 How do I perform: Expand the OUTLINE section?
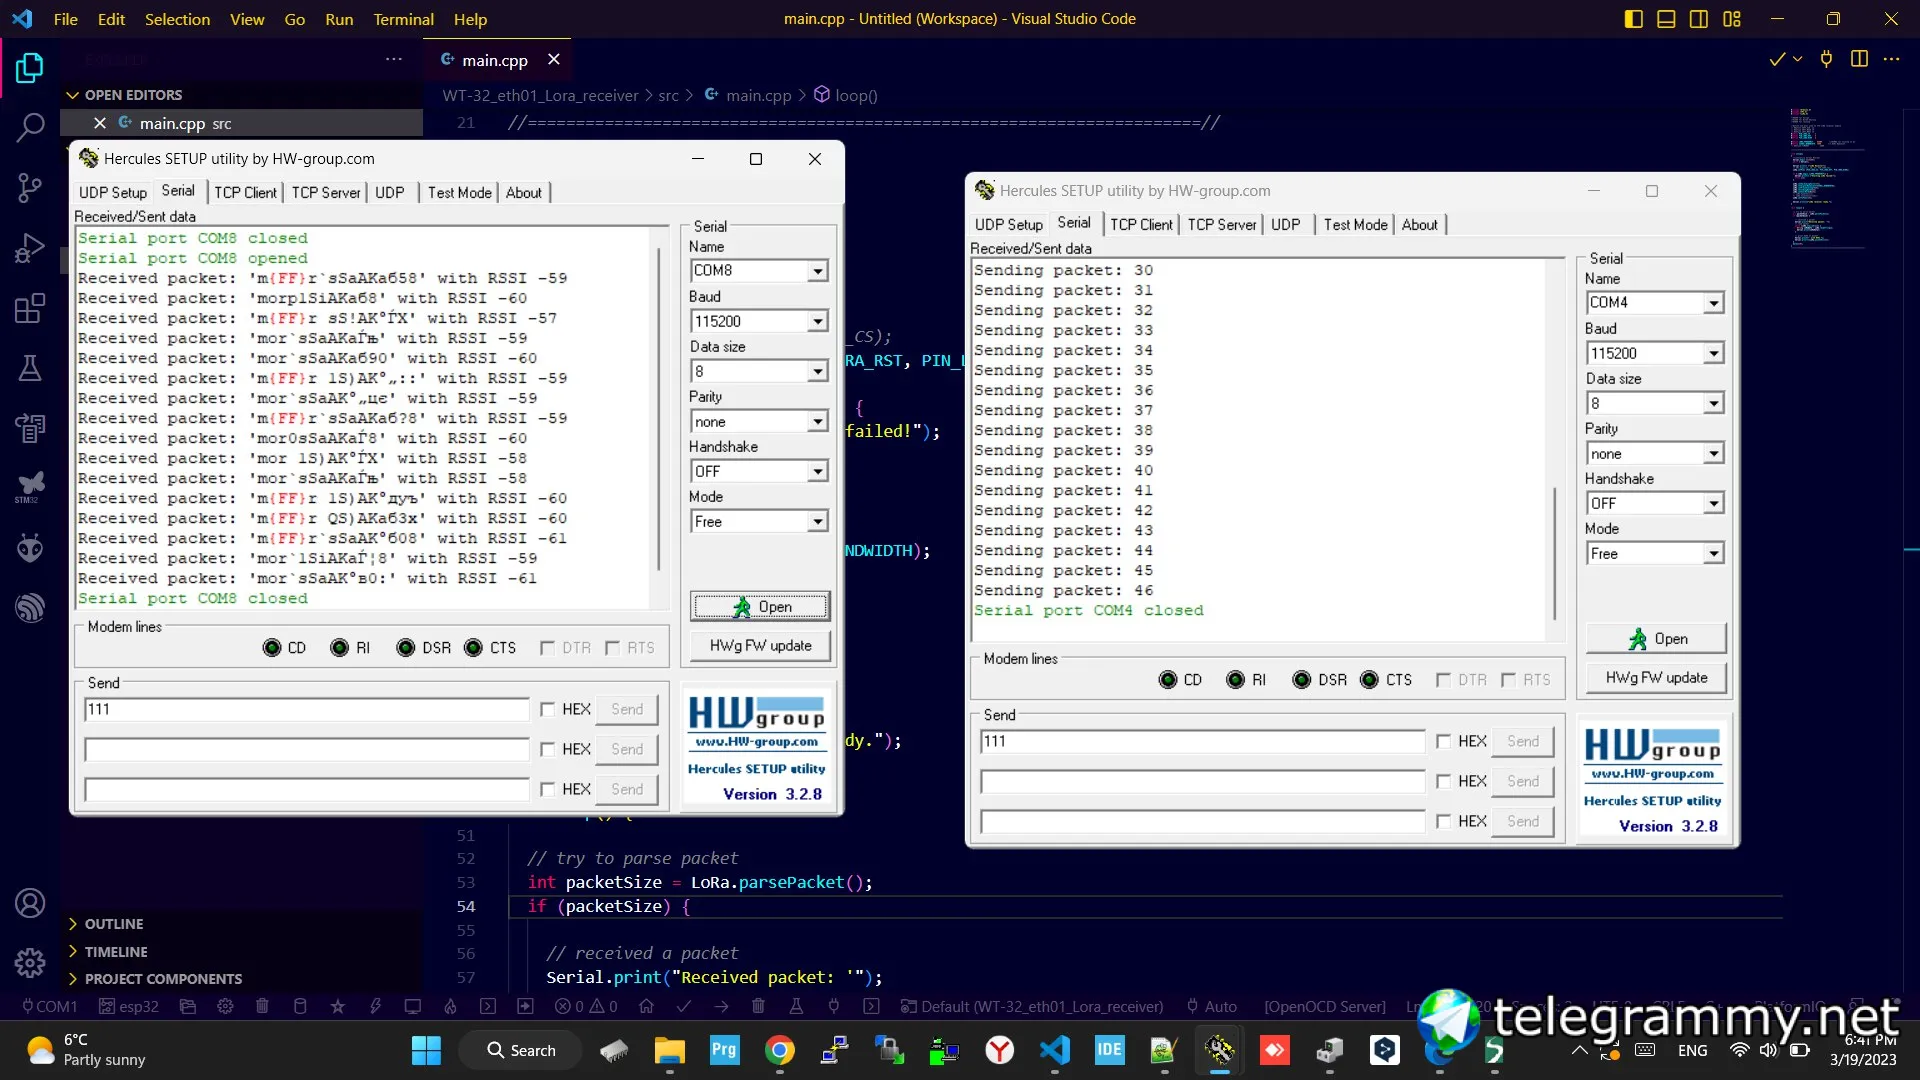(114, 924)
